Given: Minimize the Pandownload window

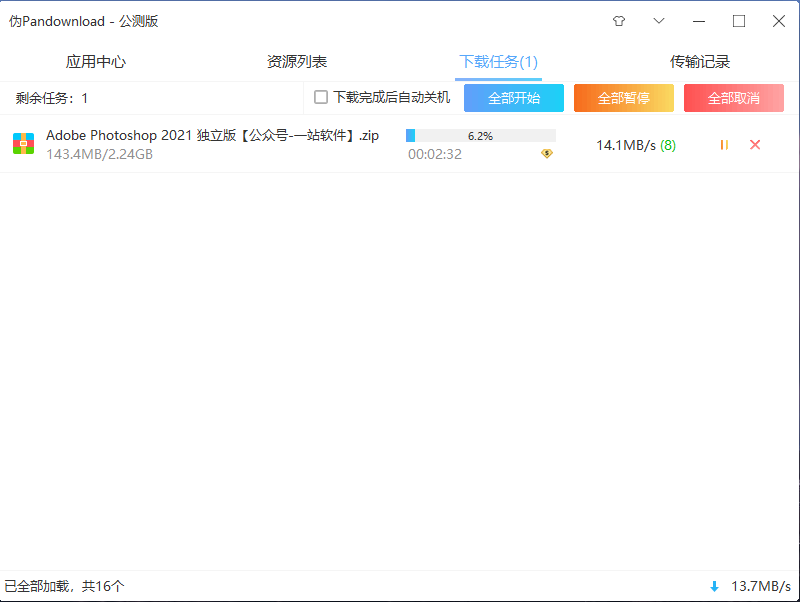Looking at the screenshot, I should (x=699, y=21).
